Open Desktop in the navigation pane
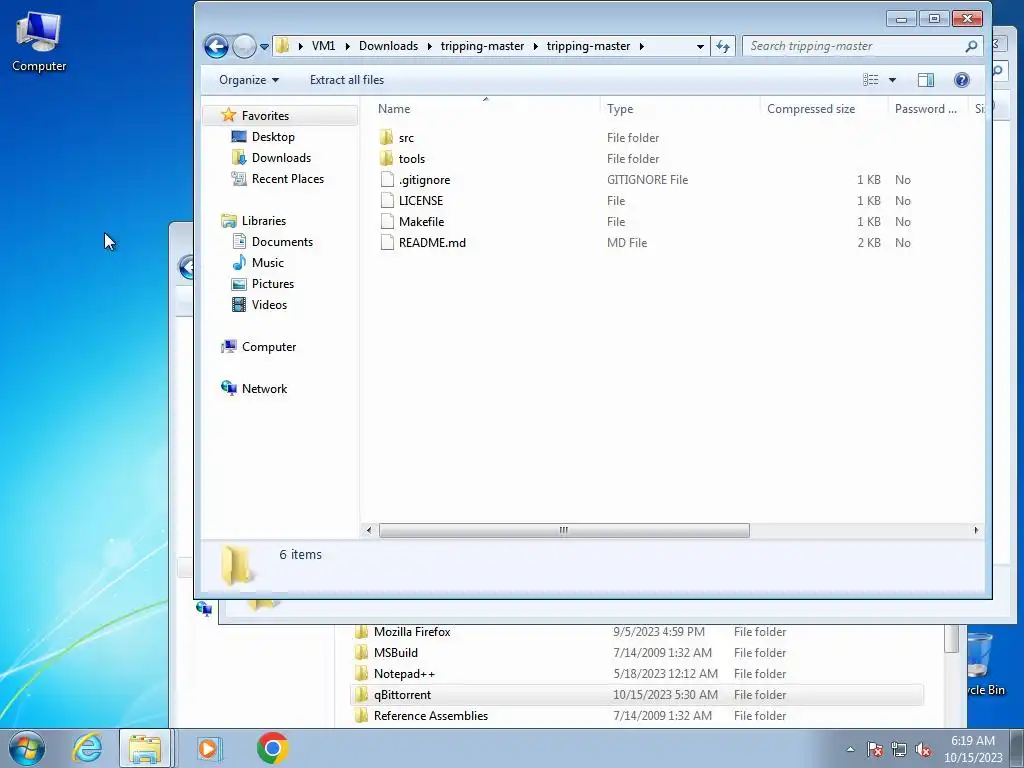1024x768 pixels. 273,136
